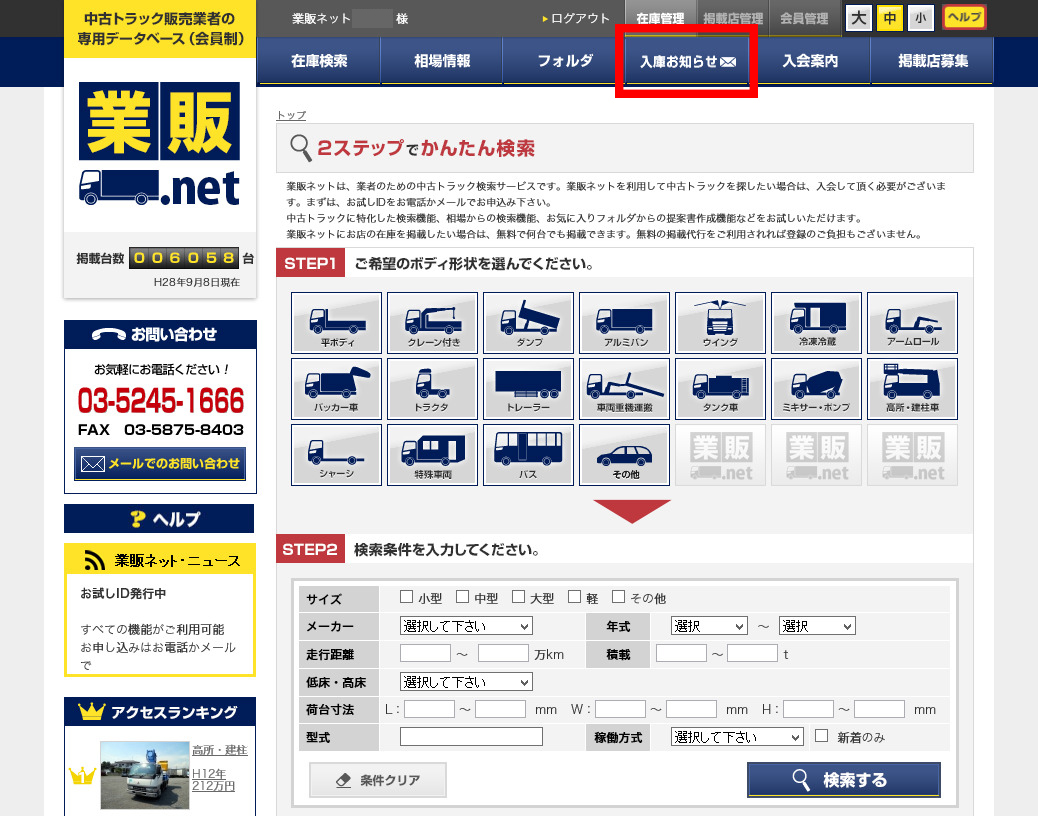Select the 特殊車両 special vehicle icon

pyautogui.click(x=432, y=455)
